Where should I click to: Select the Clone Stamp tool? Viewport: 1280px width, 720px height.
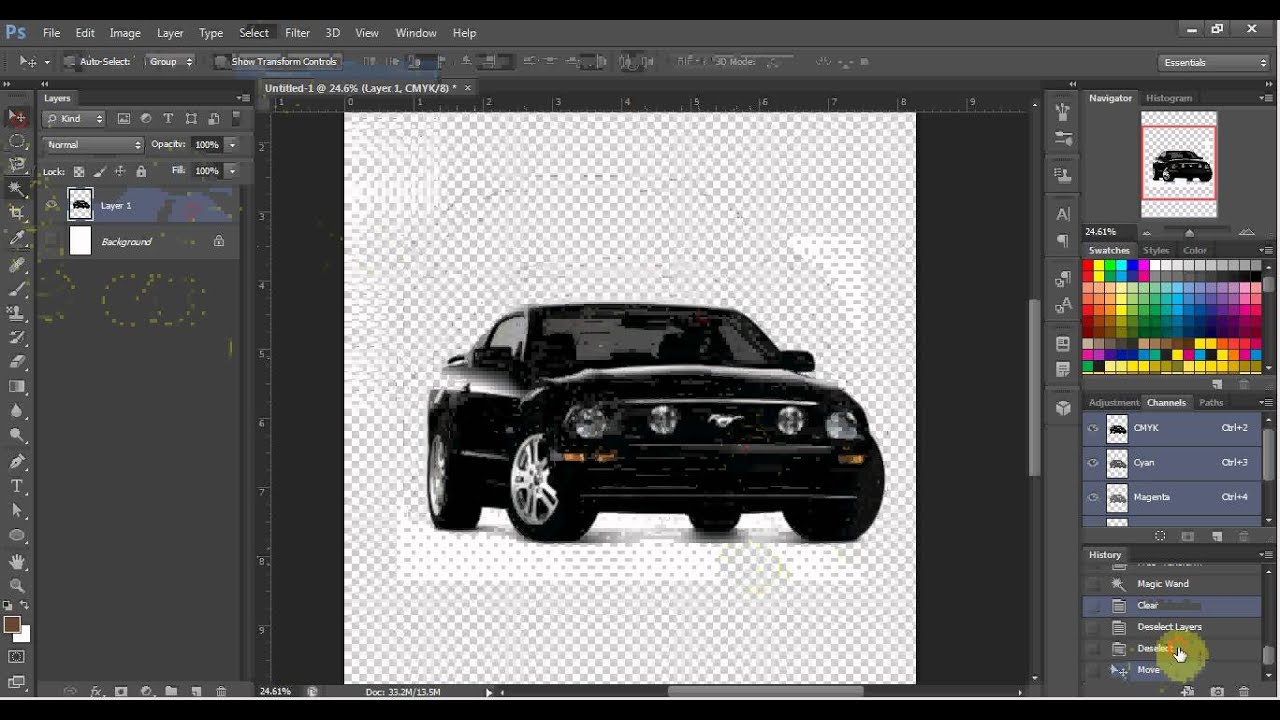17,313
